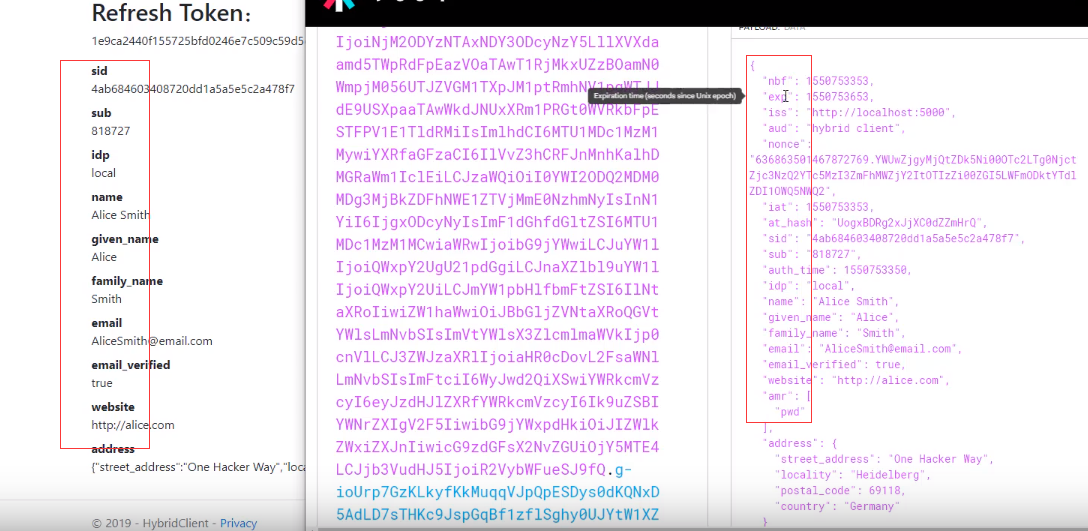Viewport: 1088px width, 531px height.
Task: Open the Privacy link in the page footer
Action: pos(238,523)
